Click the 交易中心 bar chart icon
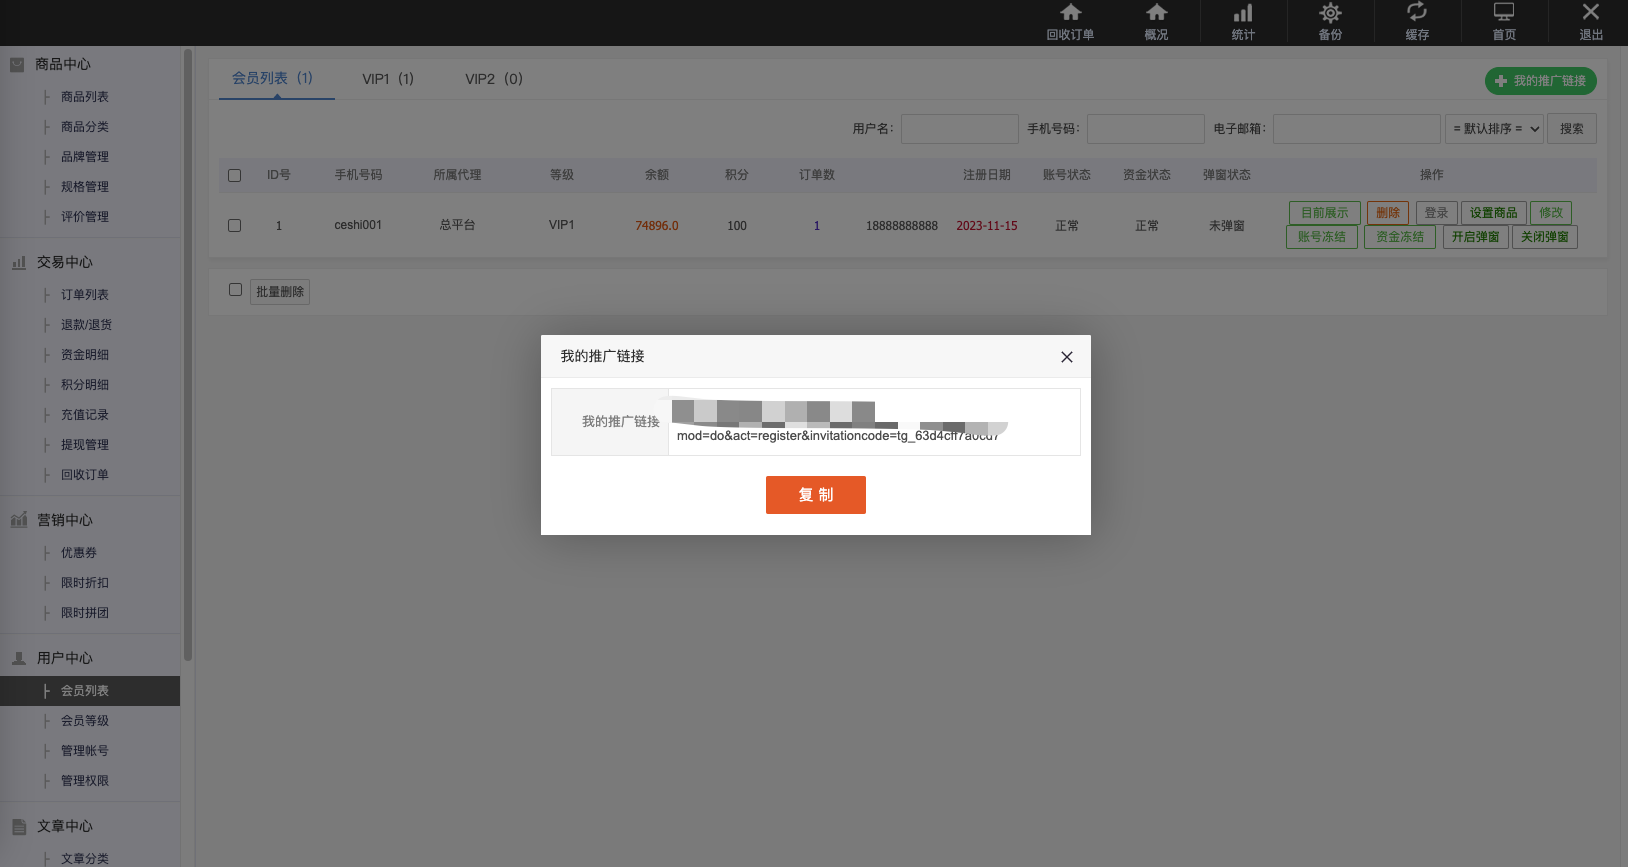Viewport: 1628px width, 867px height. tap(18, 262)
